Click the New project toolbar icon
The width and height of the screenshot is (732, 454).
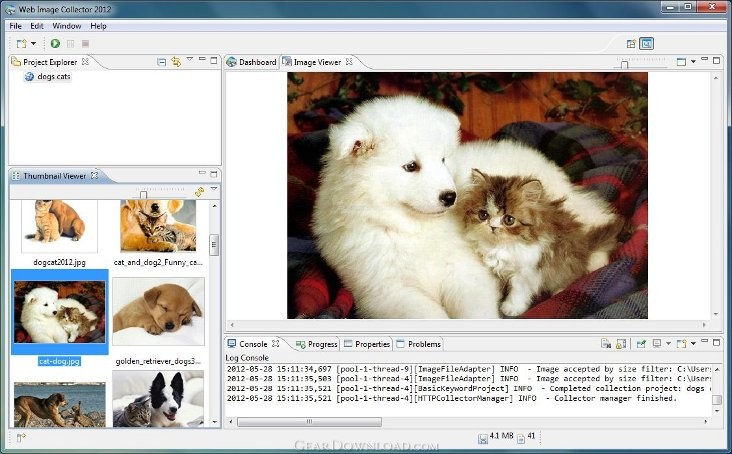tap(21, 44)
